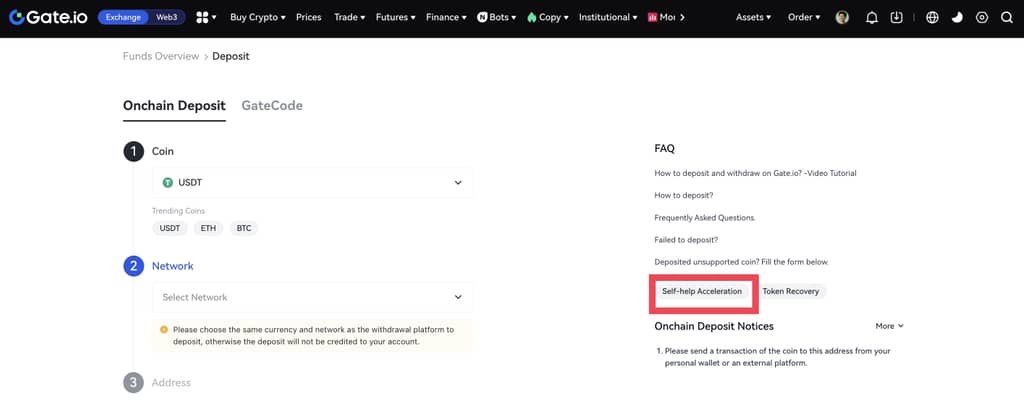Image resolution: width=1024 pixels, height=404 pixels.
Task: Click the search magnifier icon
Action: (x=1006, y=17)
